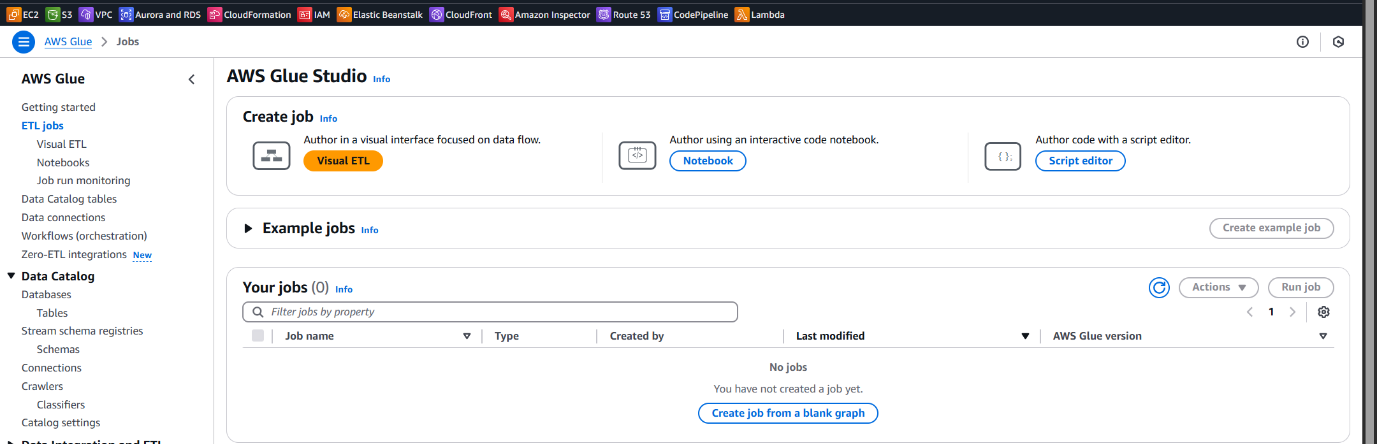Open Info link beside Example jobs
The width and height of the screenshot is (1377, 444).
[370, 230]
